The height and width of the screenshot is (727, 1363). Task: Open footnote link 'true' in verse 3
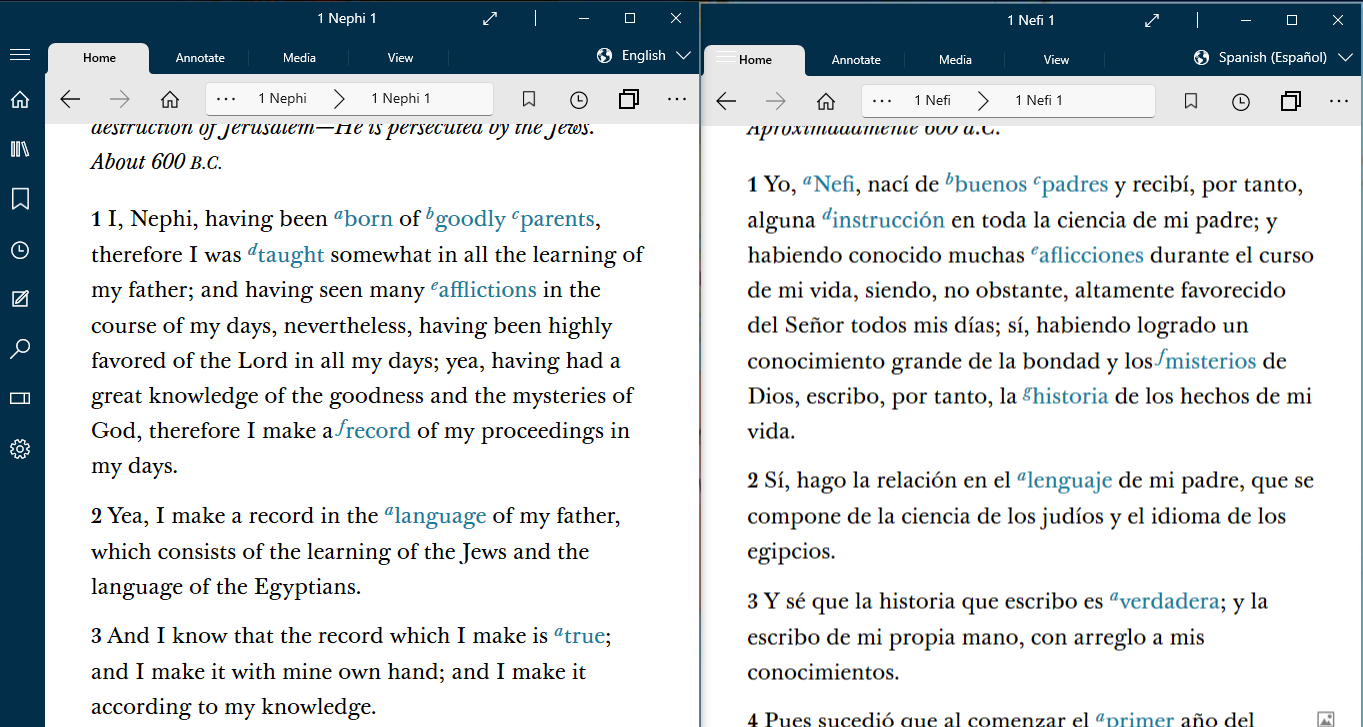coord(579,635)
